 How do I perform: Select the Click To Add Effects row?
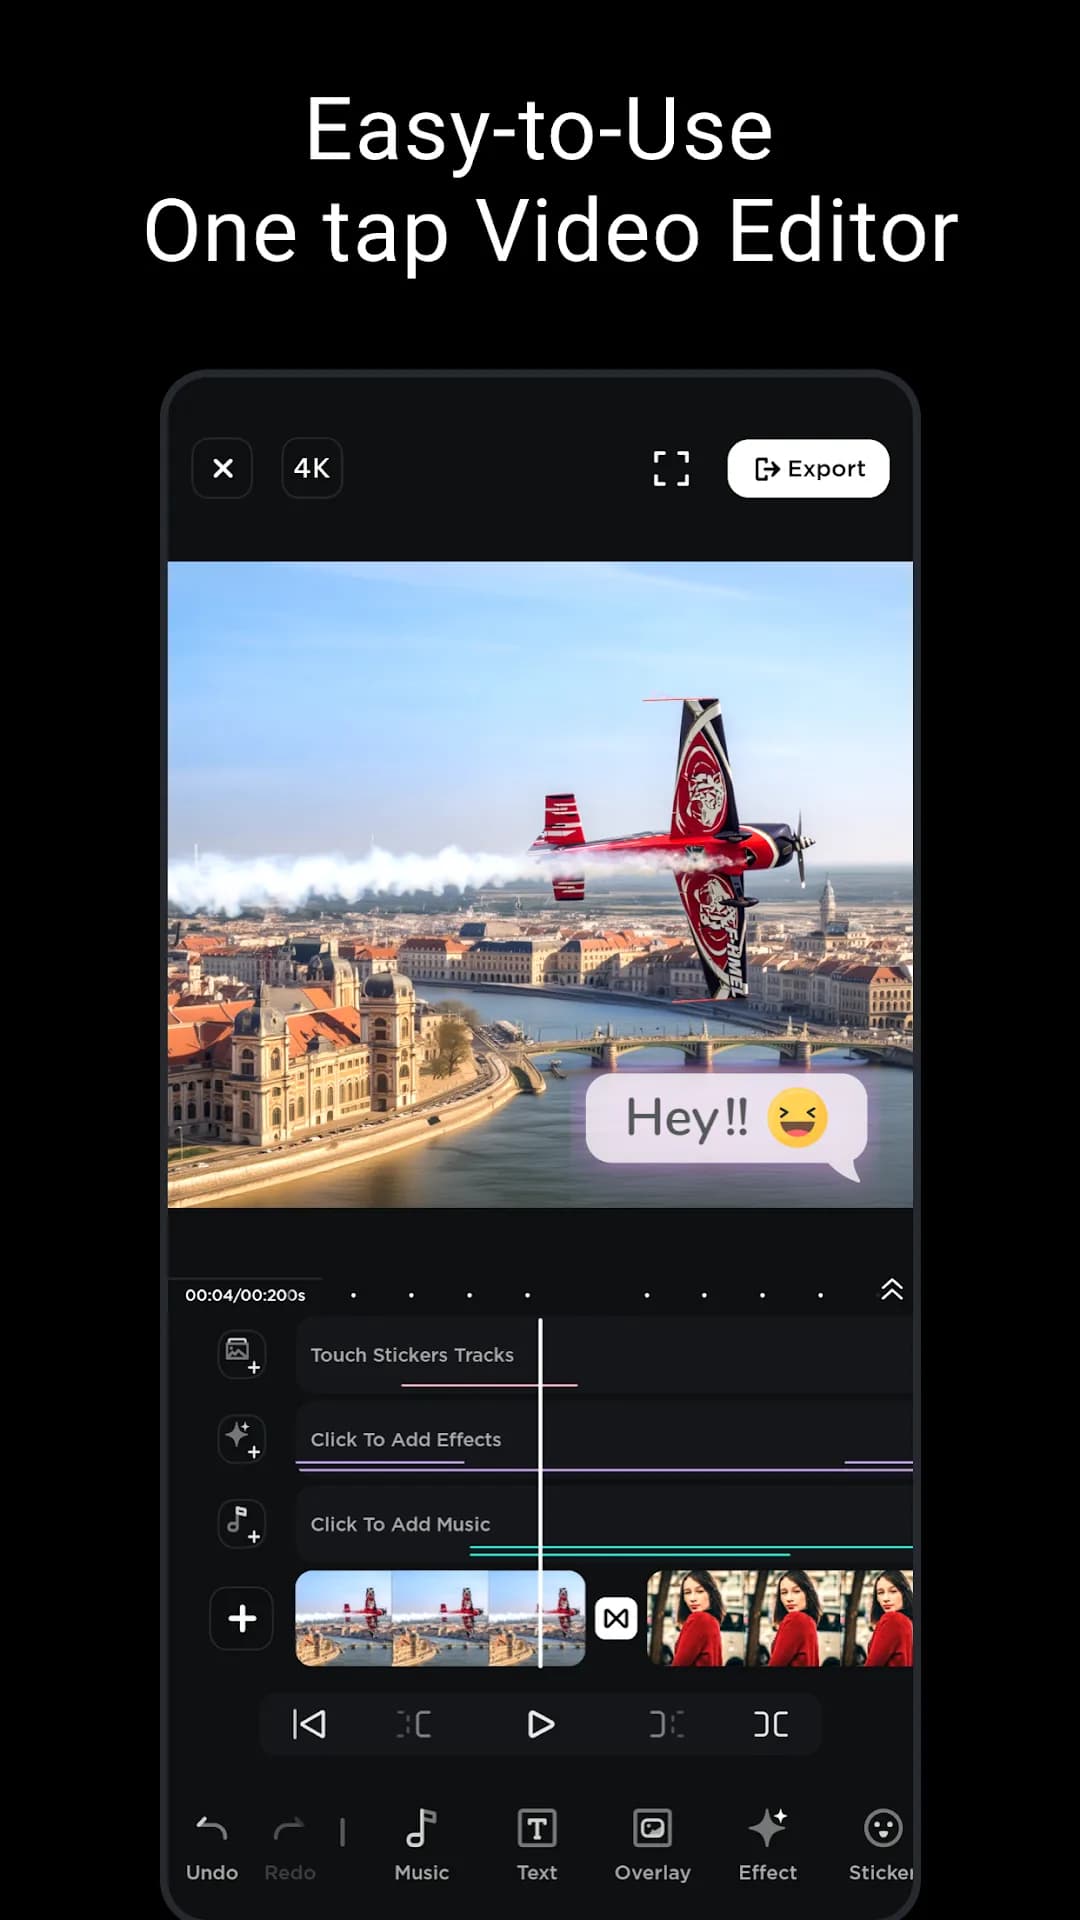click(x=604, y=1439)
